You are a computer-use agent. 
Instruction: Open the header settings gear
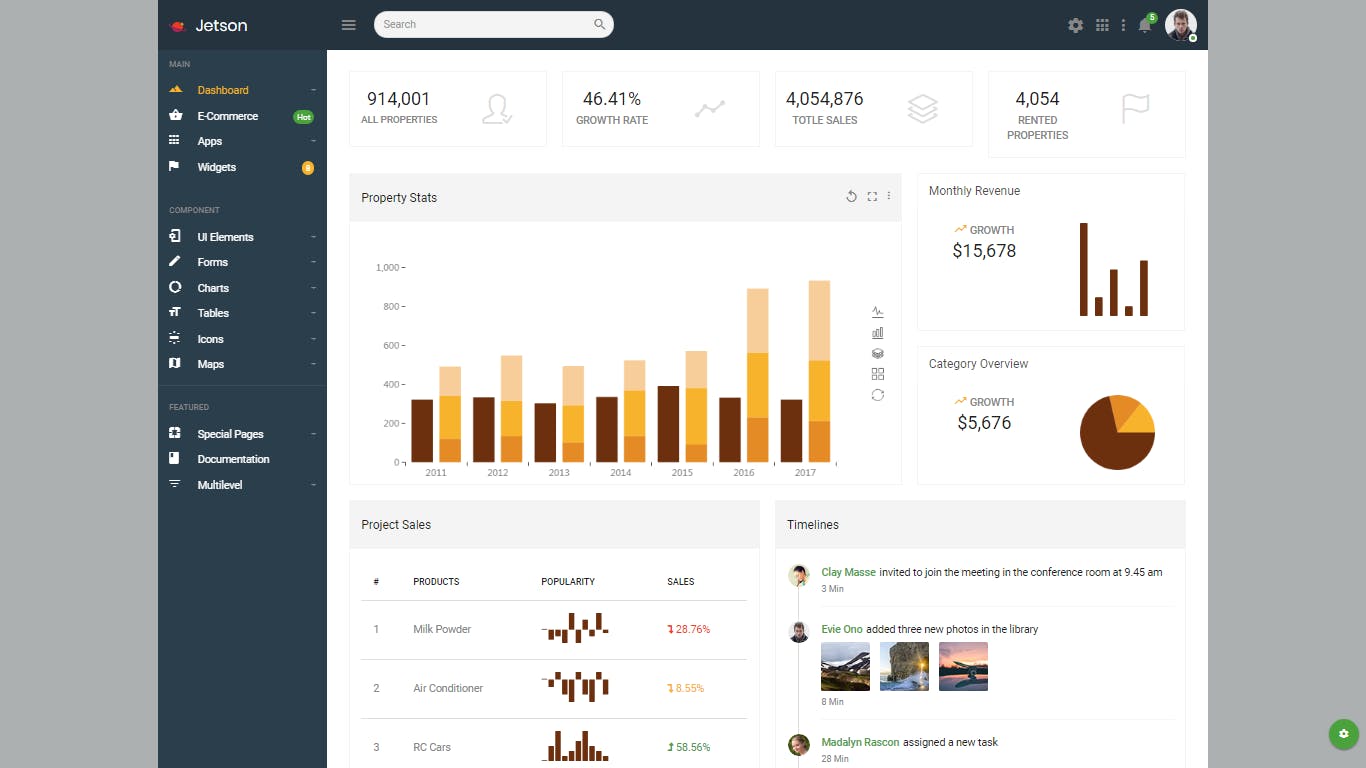pos(1075,25)
